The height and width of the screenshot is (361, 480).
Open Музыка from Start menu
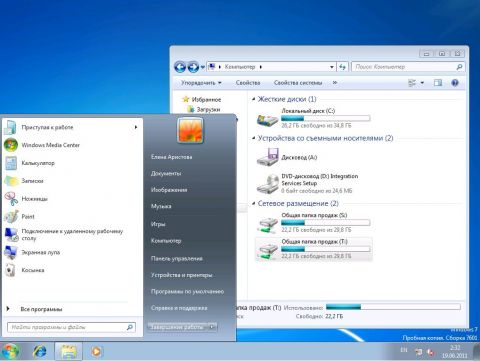[161, 206]
